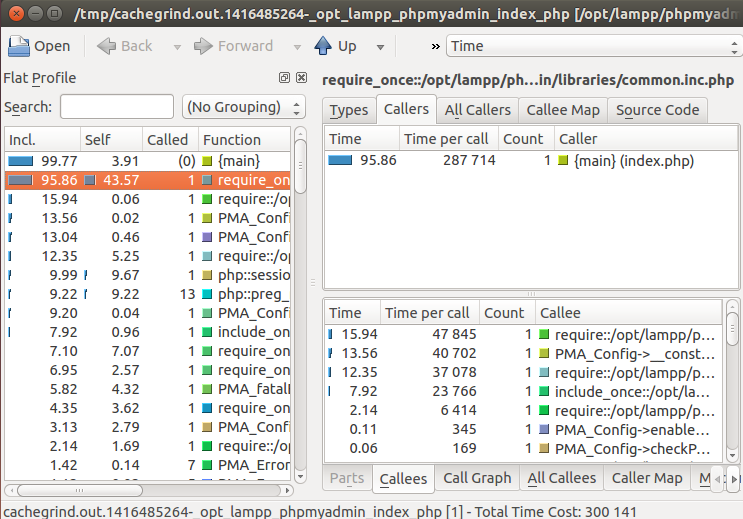
Task: Expand the toolbar overflow chevron
Action: click(x=435, y=46)
